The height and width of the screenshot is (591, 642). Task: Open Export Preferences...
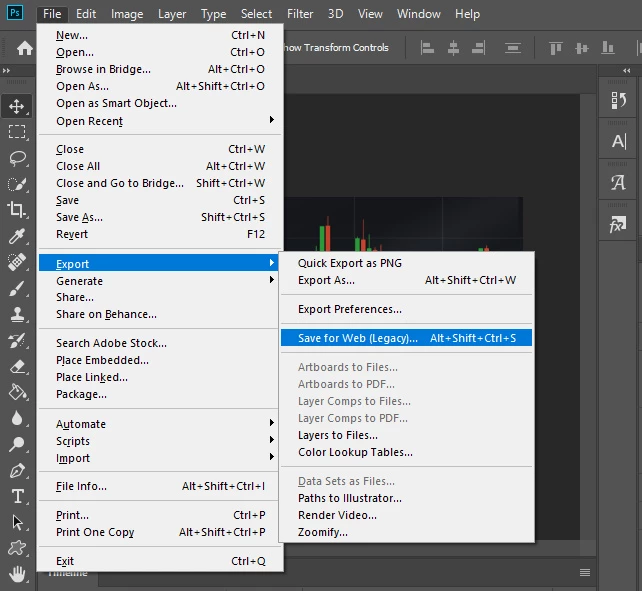click(406, 309)
